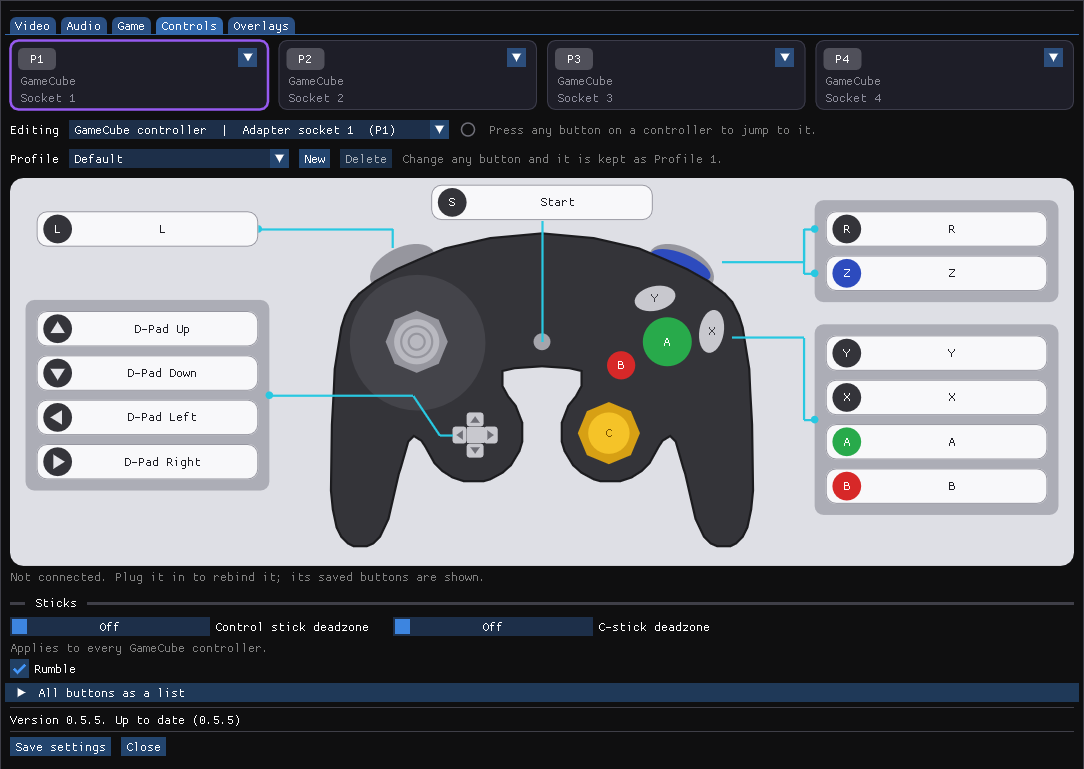The width and height of the screenshot is (1084, 769).
Task: Click the green A button on the controller image
Action: pyautogui.click(x=667, y=342)
